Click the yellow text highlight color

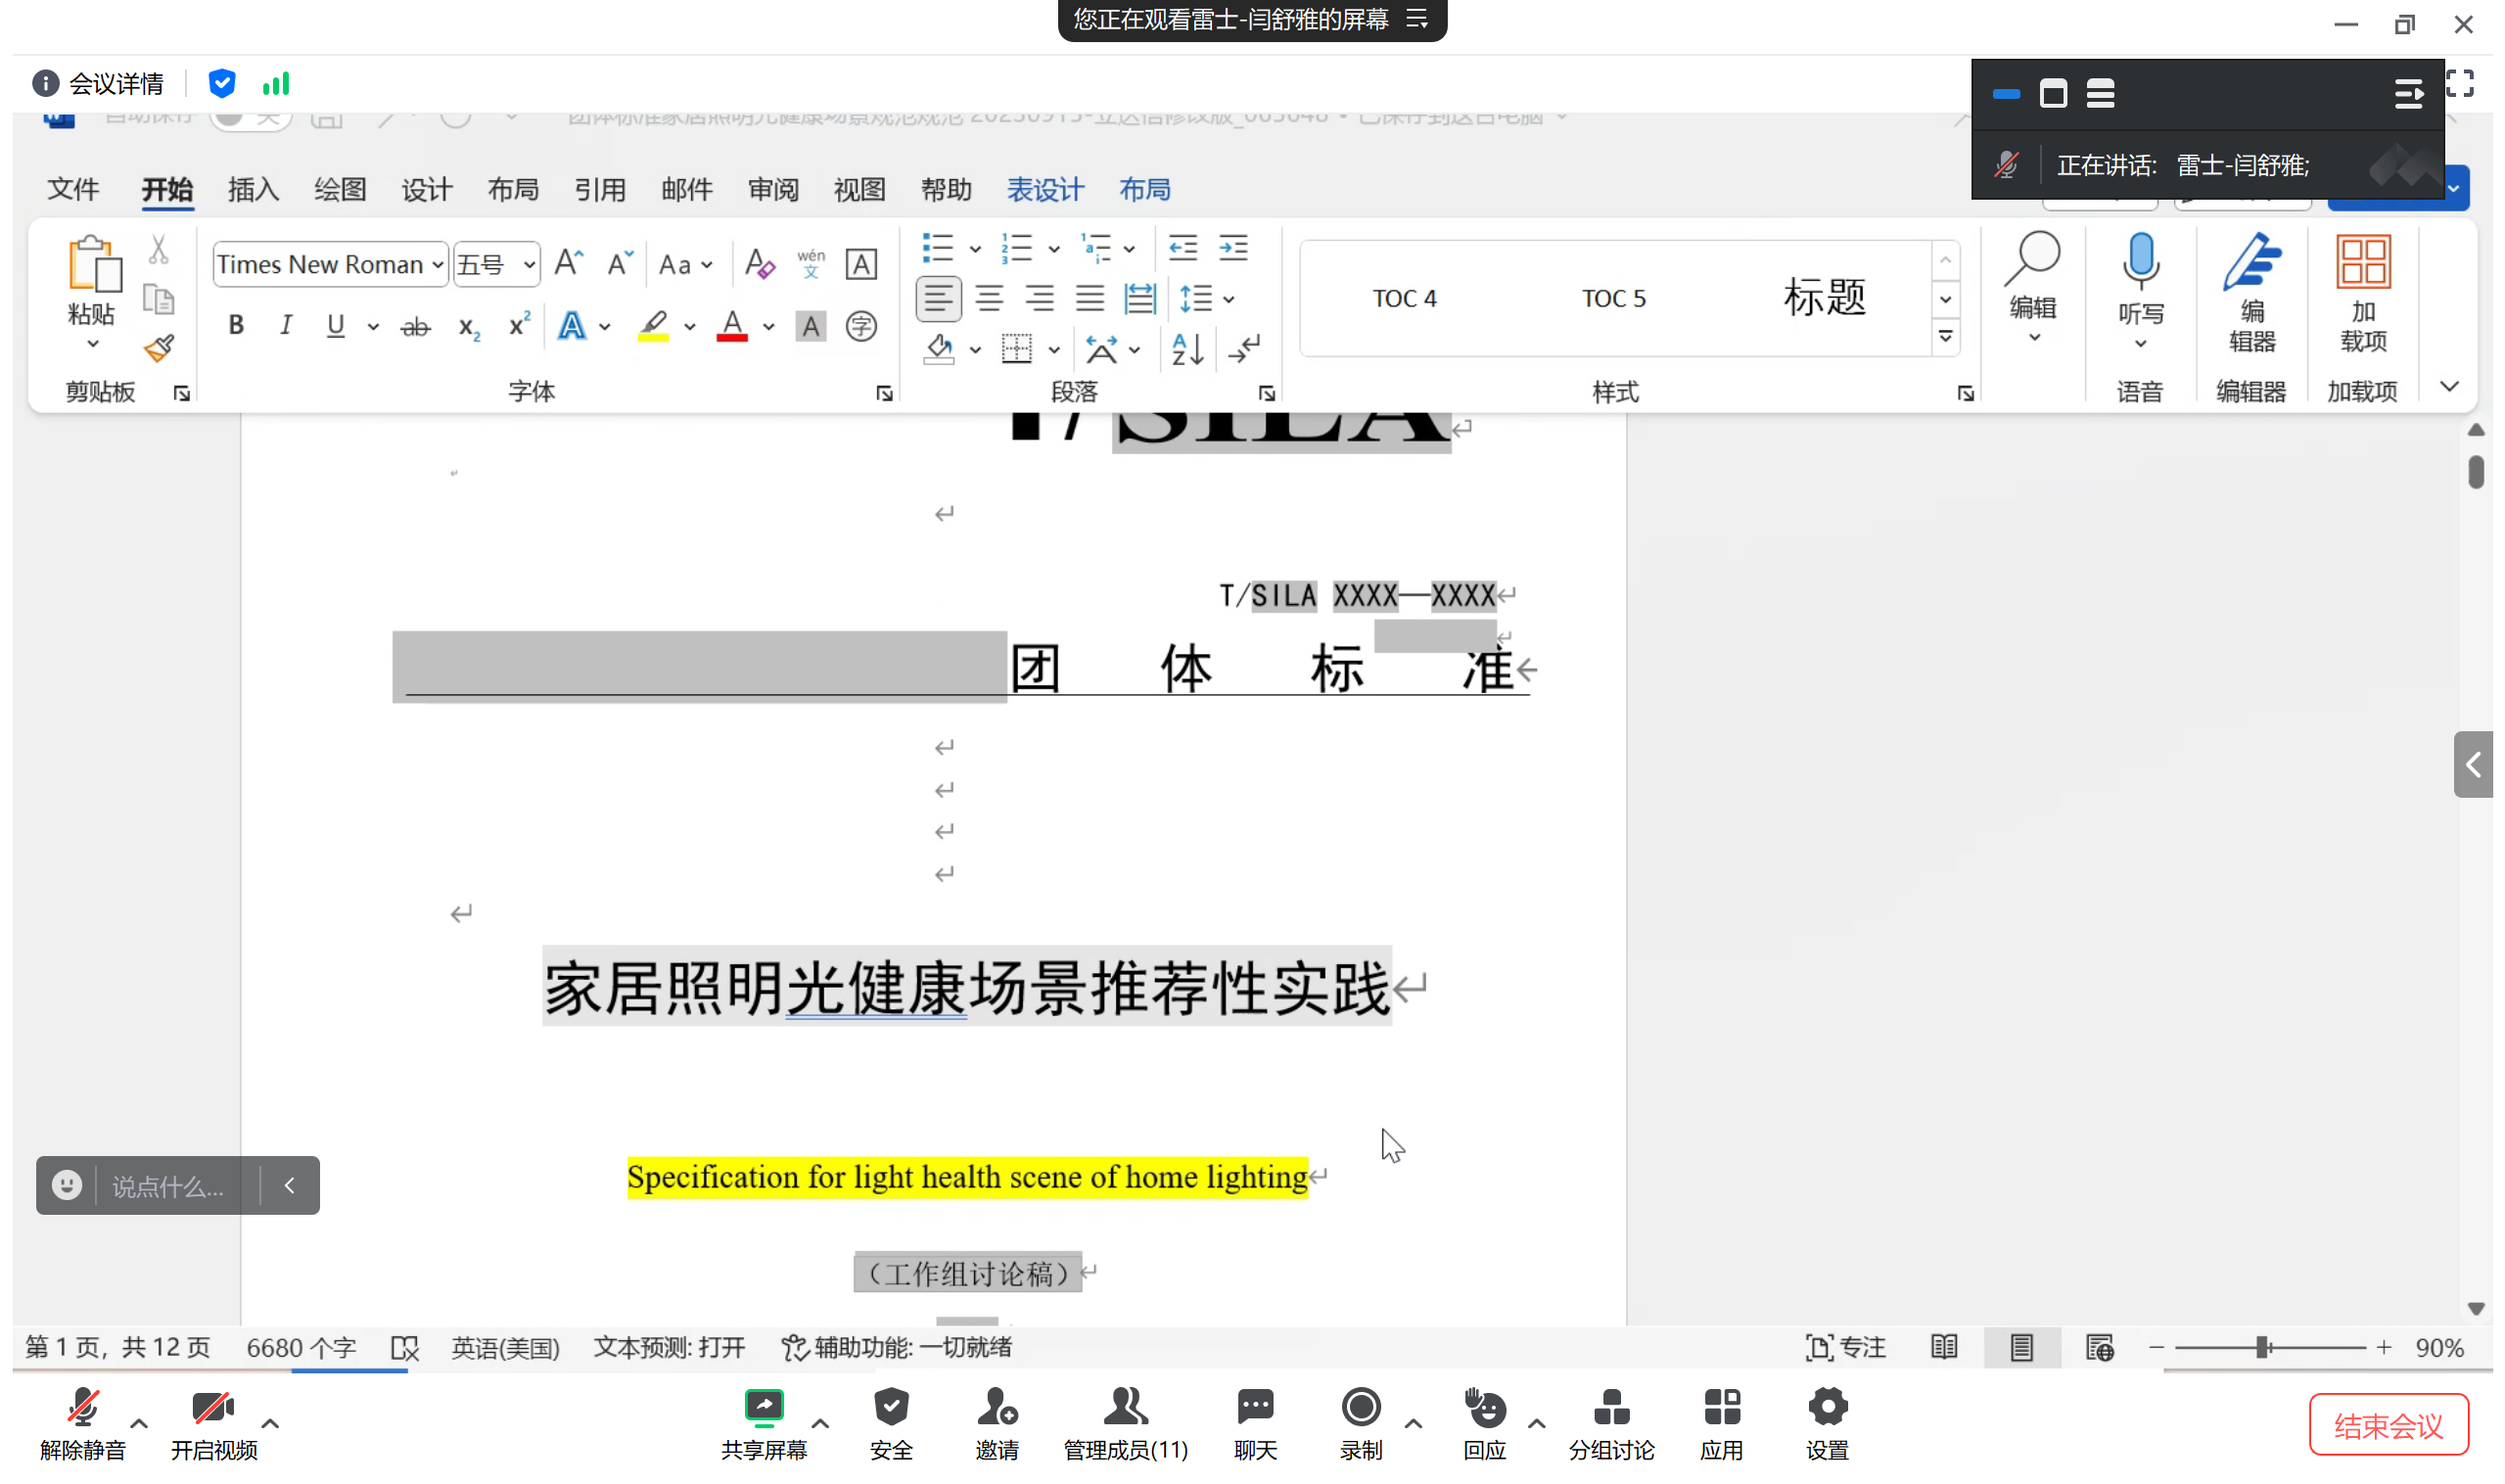click(653, 326)
